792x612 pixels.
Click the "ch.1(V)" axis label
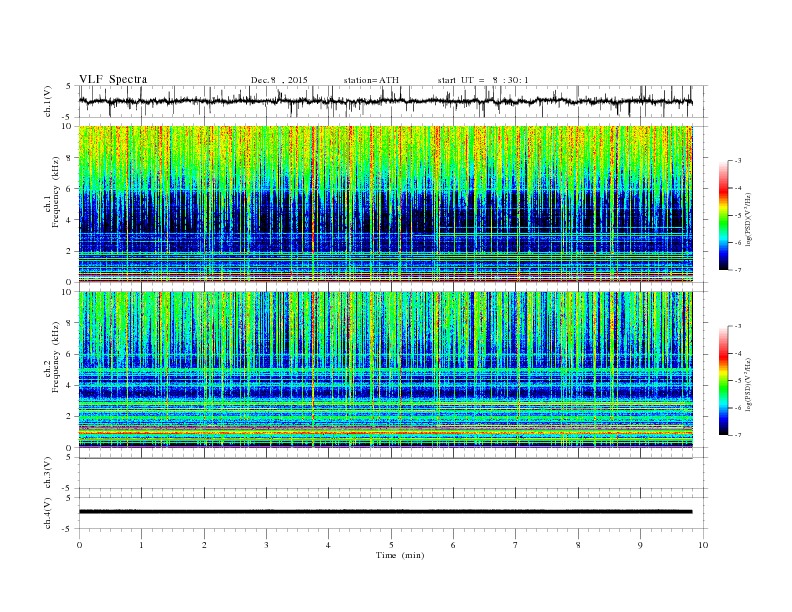48,101
